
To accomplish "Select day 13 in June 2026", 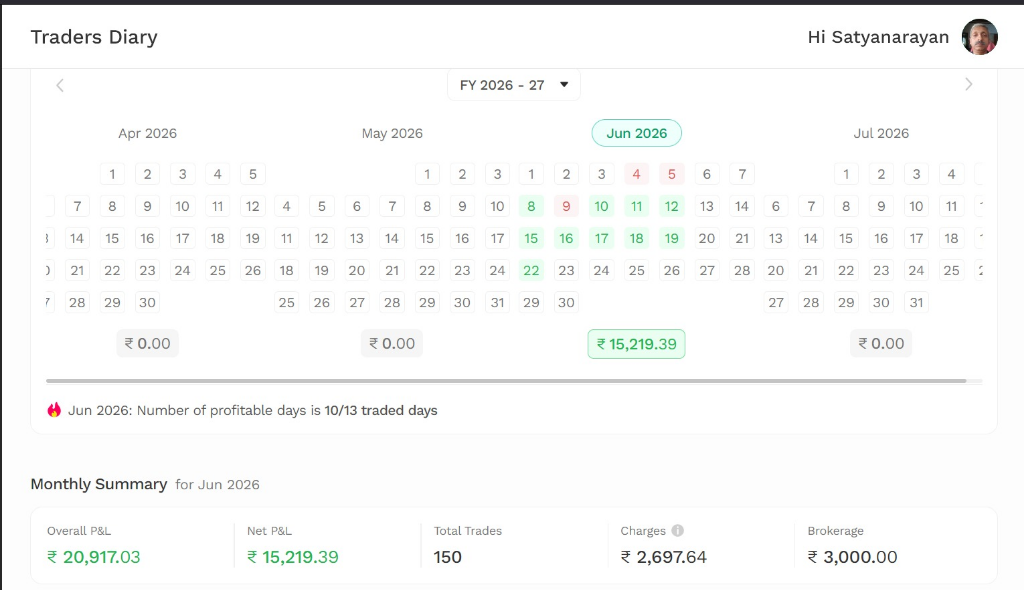I will coord(707,206).
